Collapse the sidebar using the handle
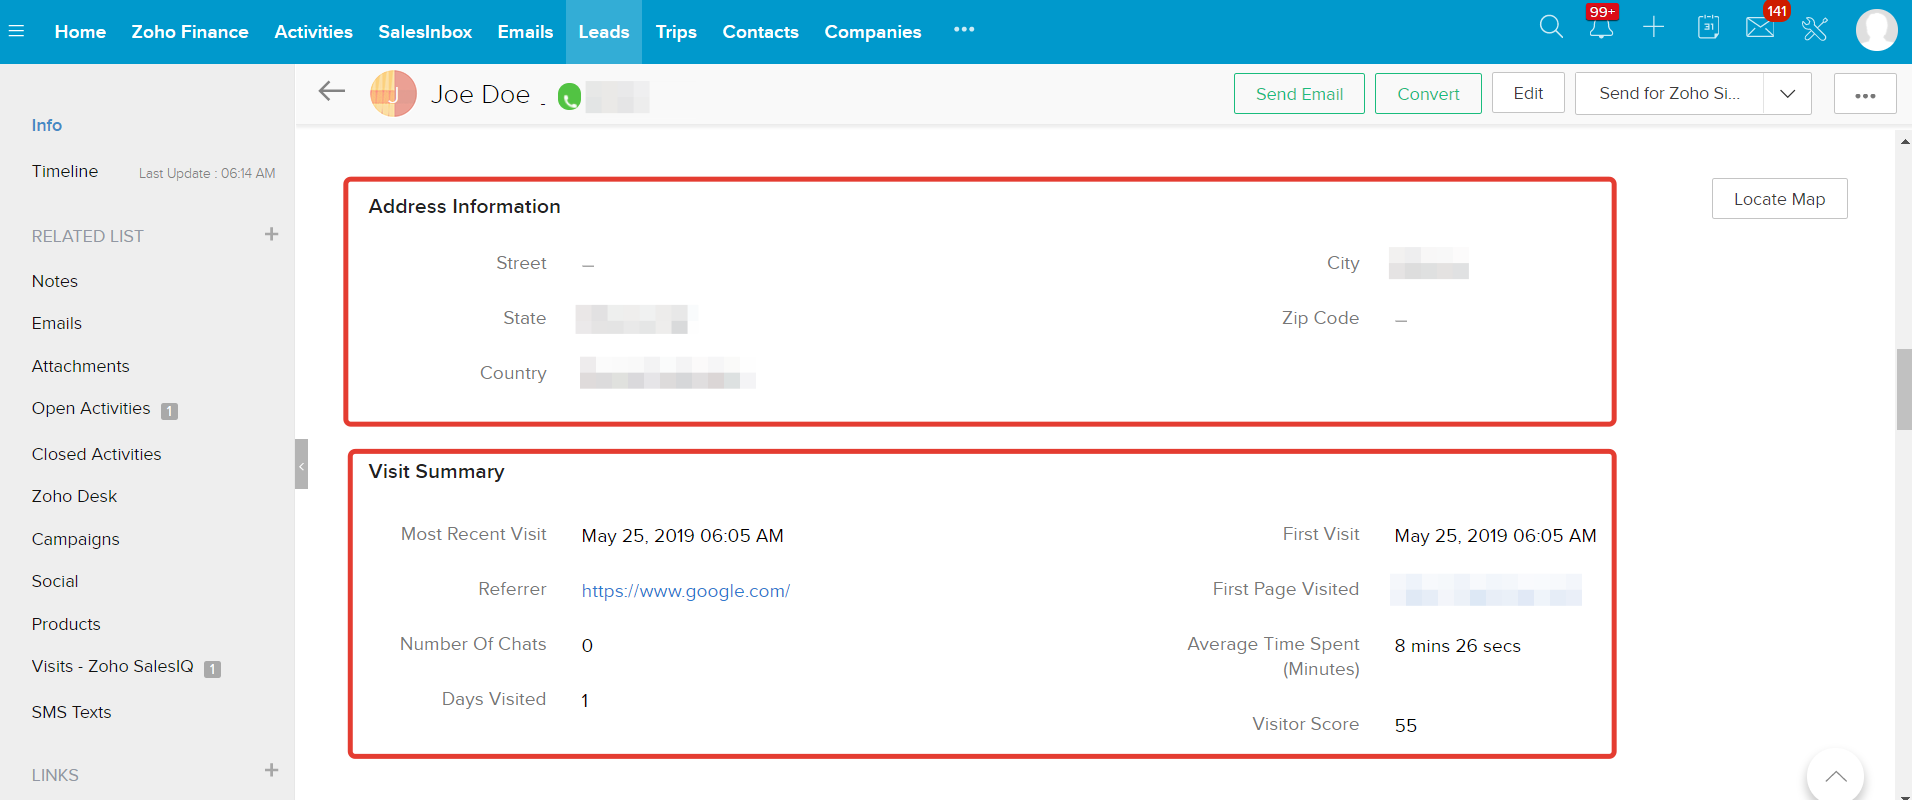The width and height of the screenshot is (1912, 800). tap(301, 464)
